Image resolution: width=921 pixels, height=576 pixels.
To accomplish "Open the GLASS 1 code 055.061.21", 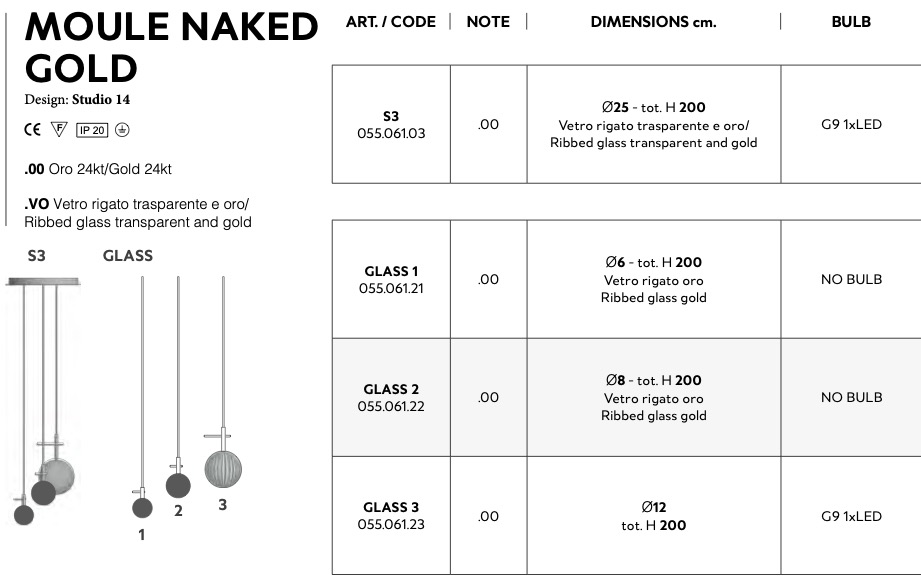I will click(391, 288).
